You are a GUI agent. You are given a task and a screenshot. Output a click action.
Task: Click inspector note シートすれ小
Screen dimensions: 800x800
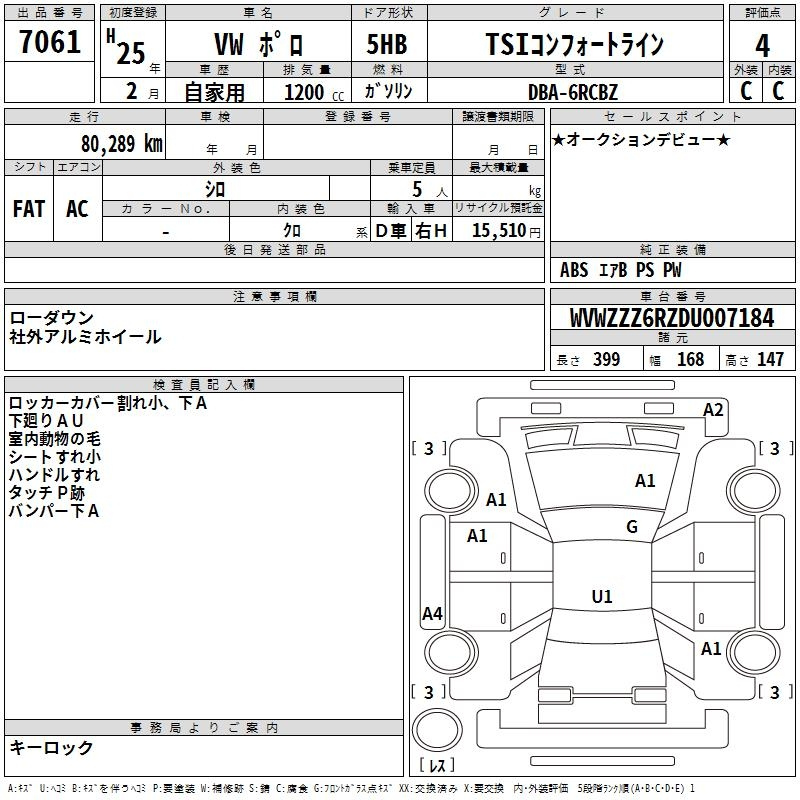55,457
